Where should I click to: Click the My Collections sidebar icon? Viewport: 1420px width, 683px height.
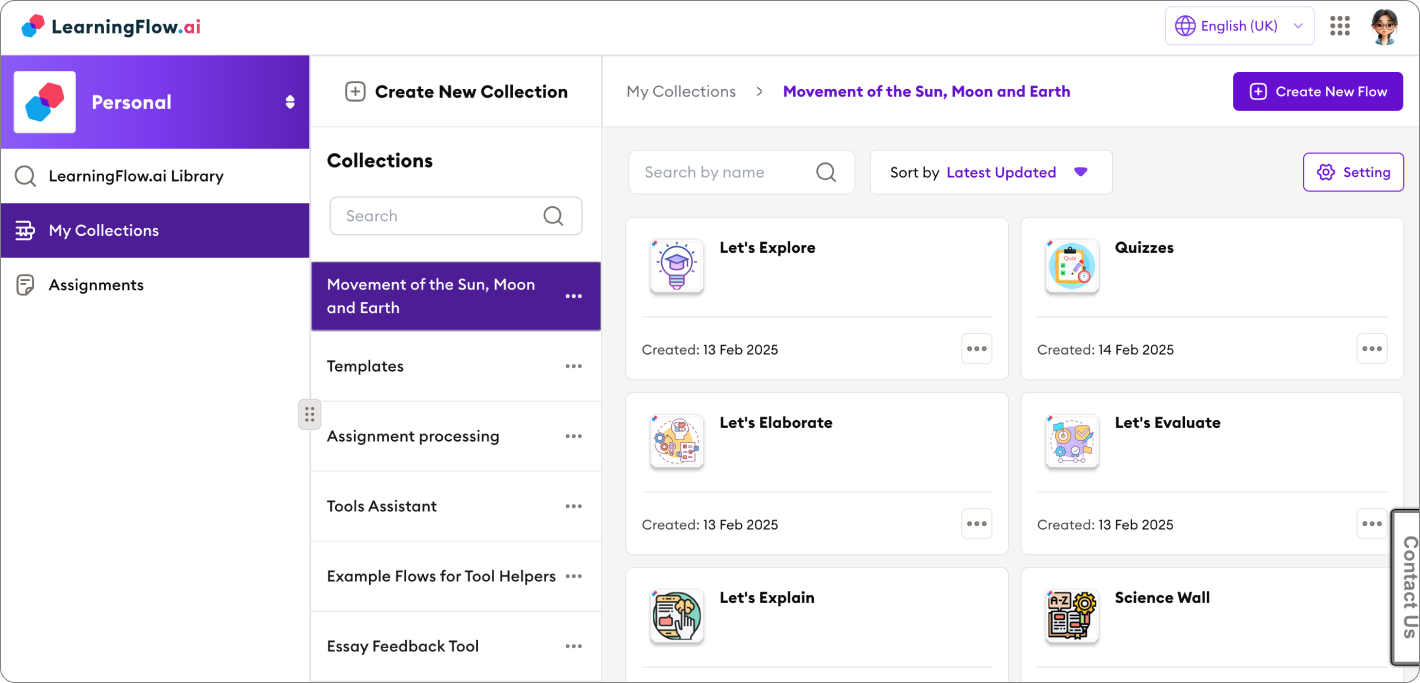point(25,231)
